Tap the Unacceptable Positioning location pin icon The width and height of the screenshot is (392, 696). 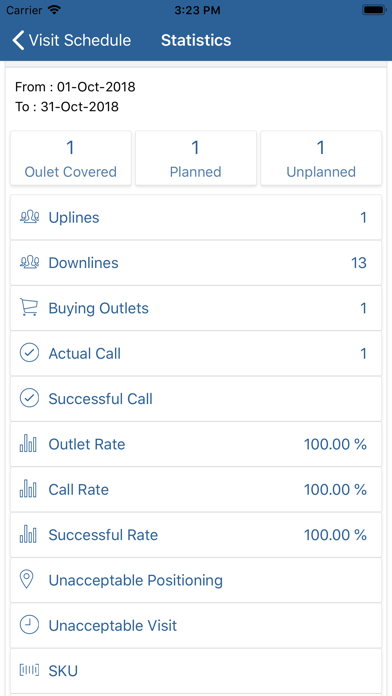(28, 580)
